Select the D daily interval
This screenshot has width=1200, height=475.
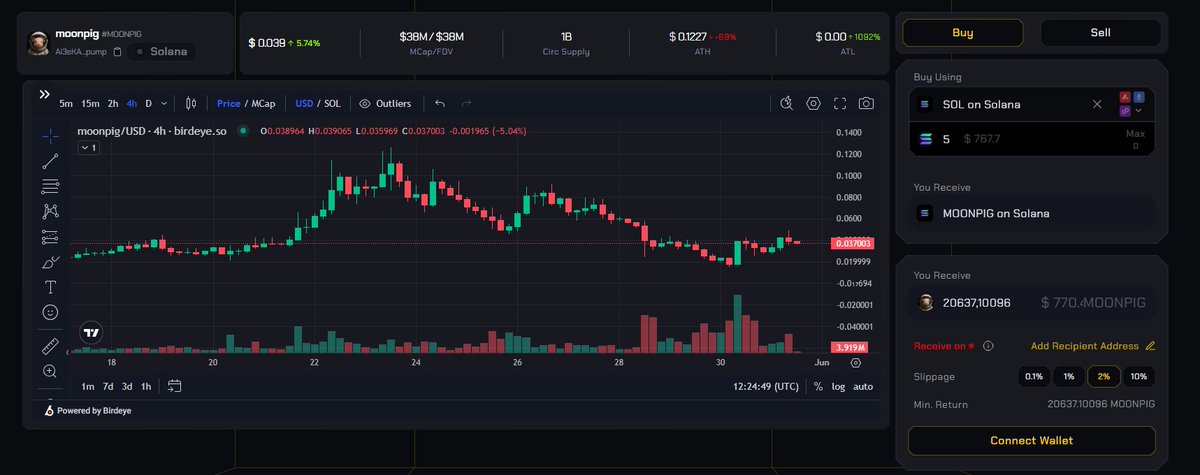(149, 103)
